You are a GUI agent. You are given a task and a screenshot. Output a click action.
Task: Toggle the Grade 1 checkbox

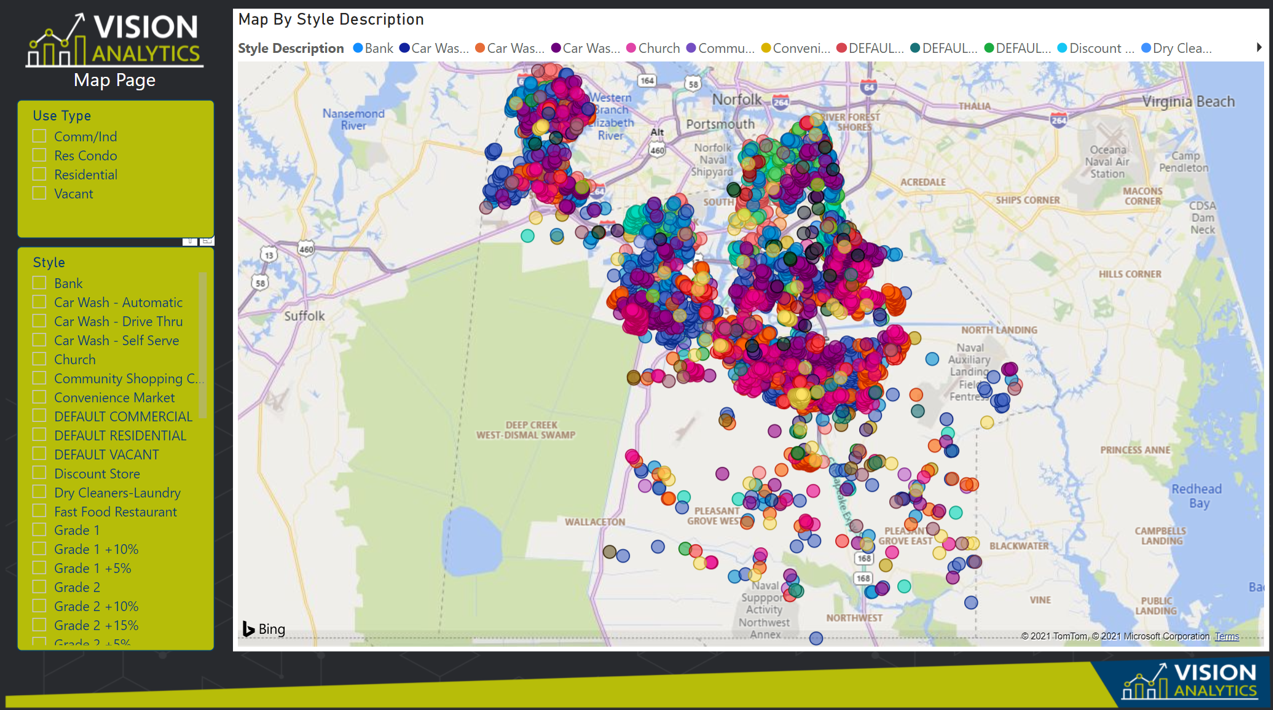point(39,530)
